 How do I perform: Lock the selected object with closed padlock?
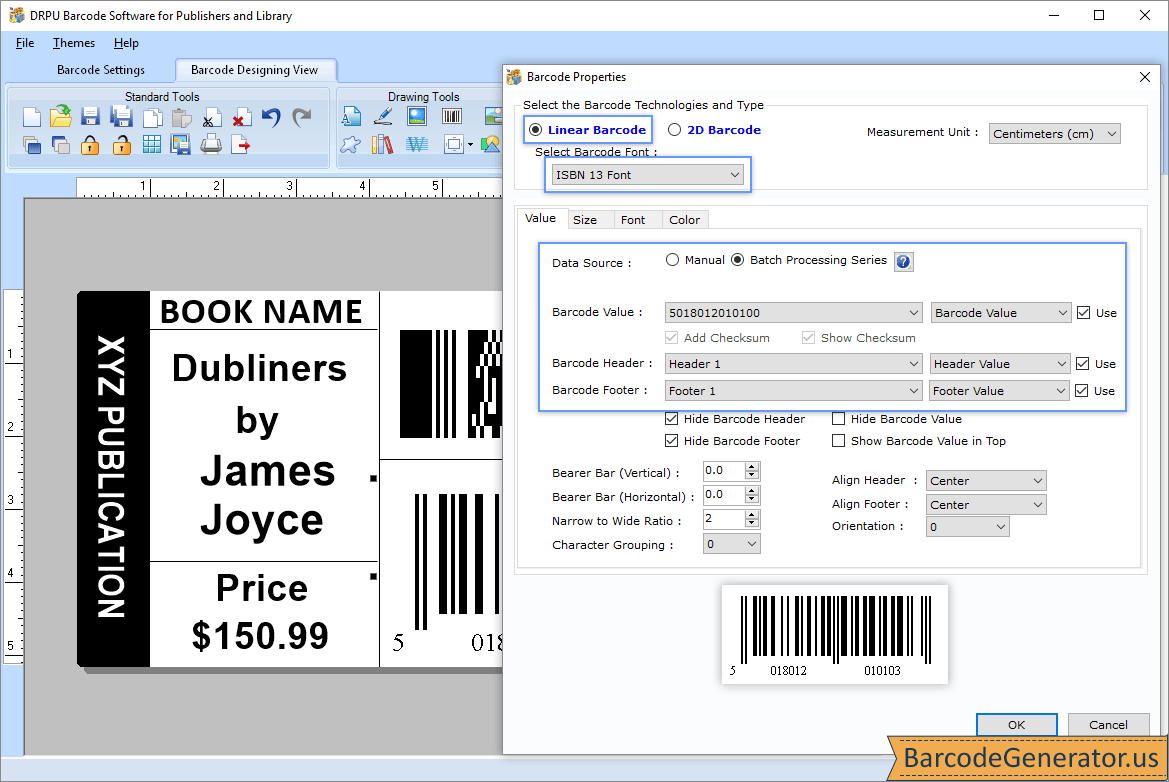(90, 145)
